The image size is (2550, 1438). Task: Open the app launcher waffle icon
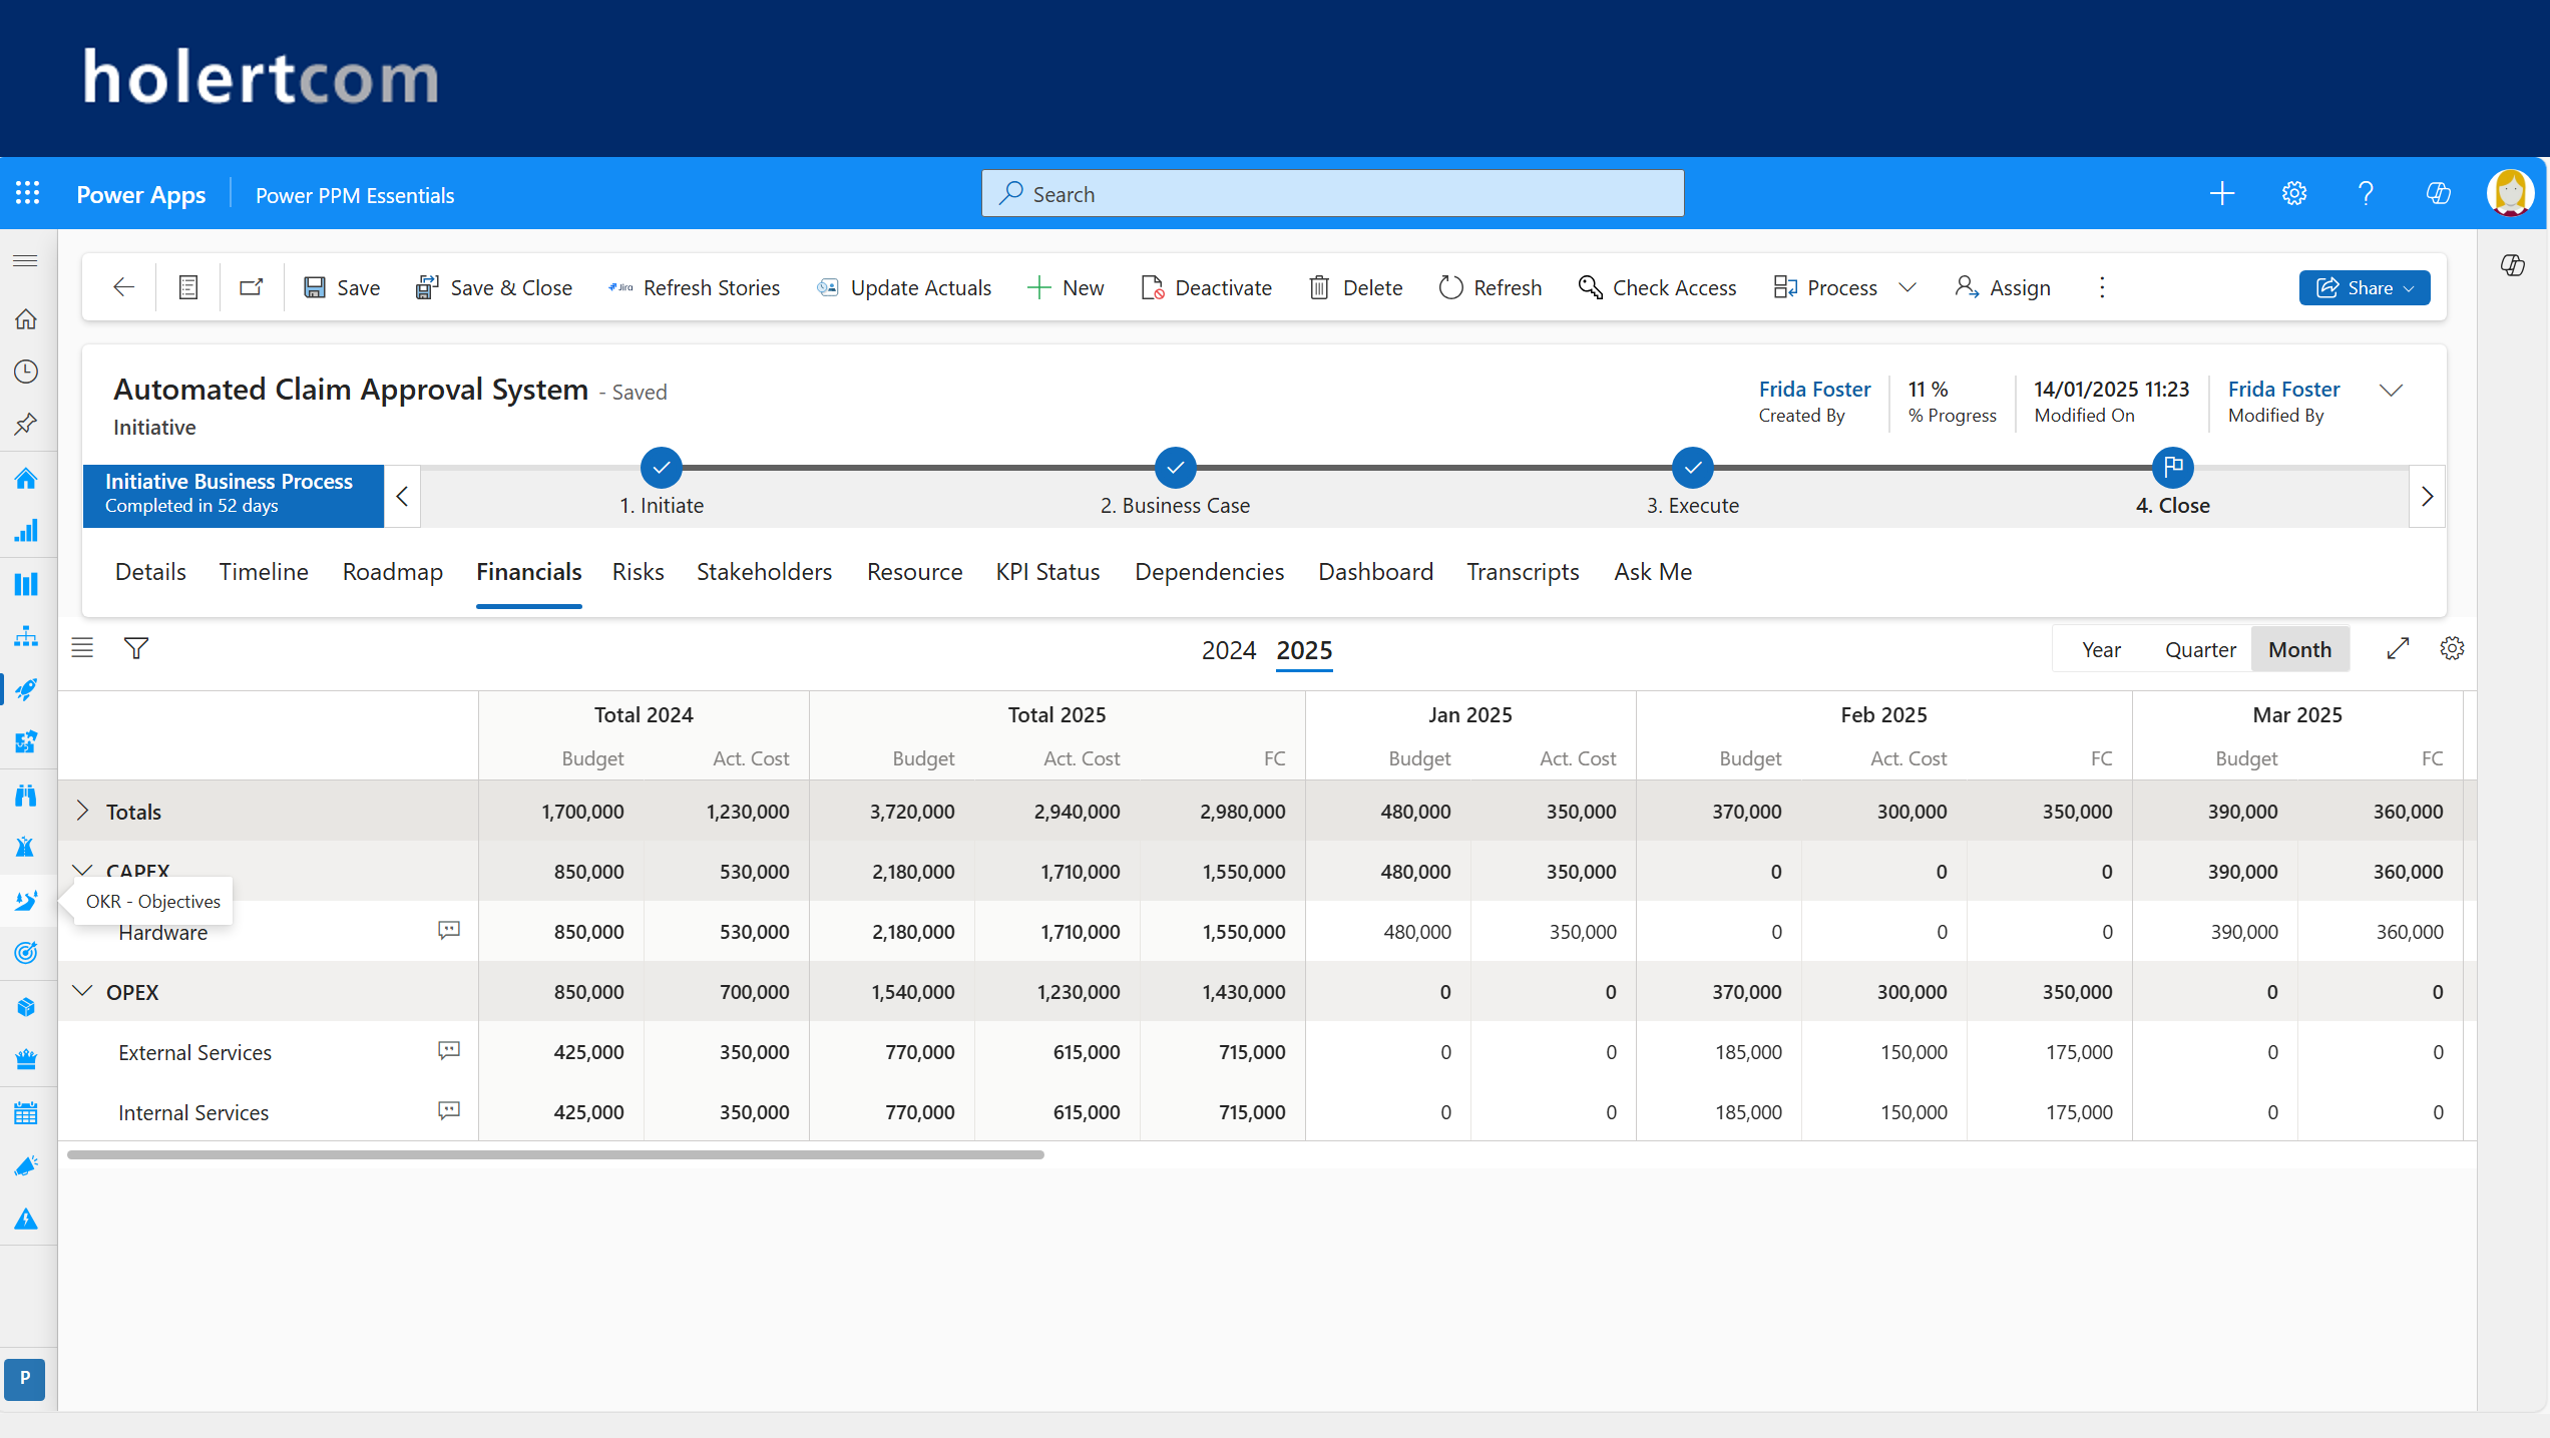pyautogui.click(x=27, y=193)
